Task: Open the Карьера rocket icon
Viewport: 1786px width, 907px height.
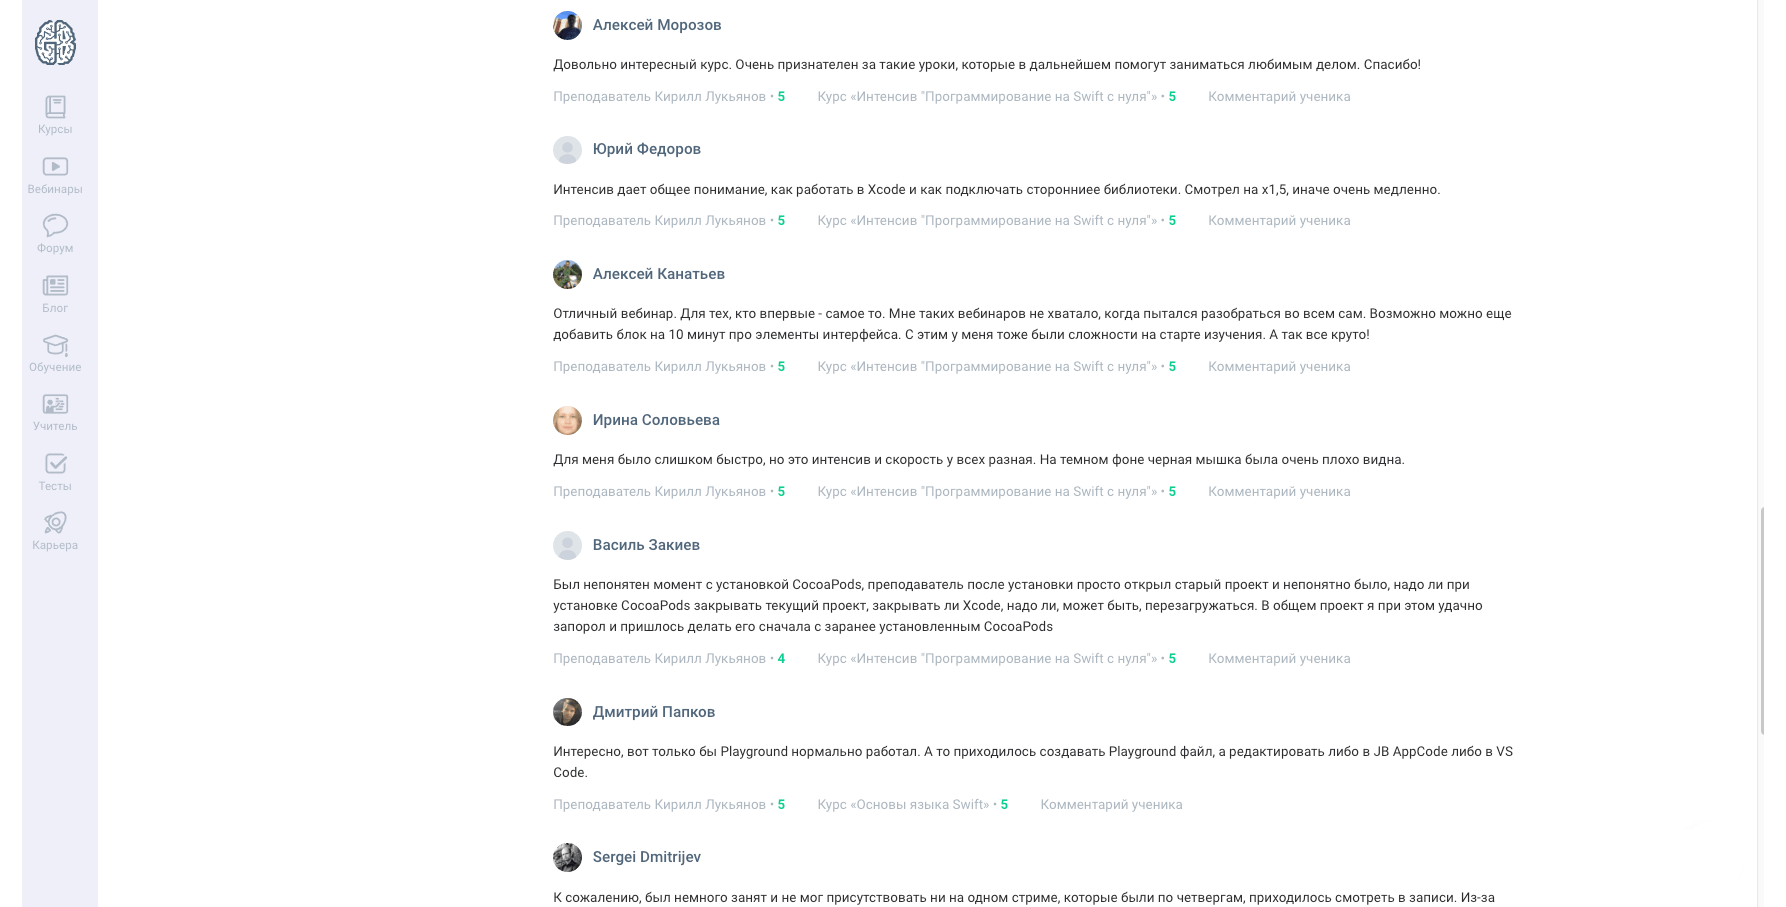Action: point(55,523)
